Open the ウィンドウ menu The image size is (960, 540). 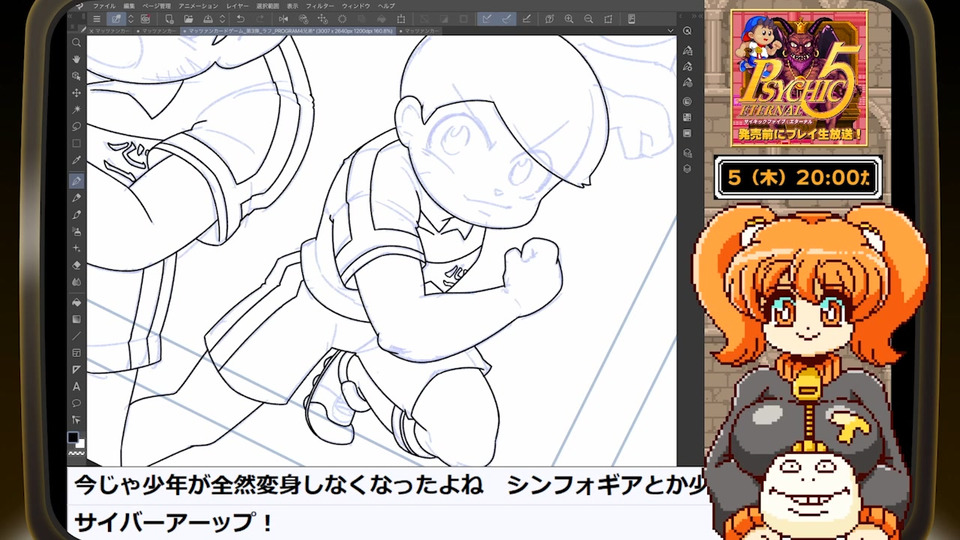(356, 6)
